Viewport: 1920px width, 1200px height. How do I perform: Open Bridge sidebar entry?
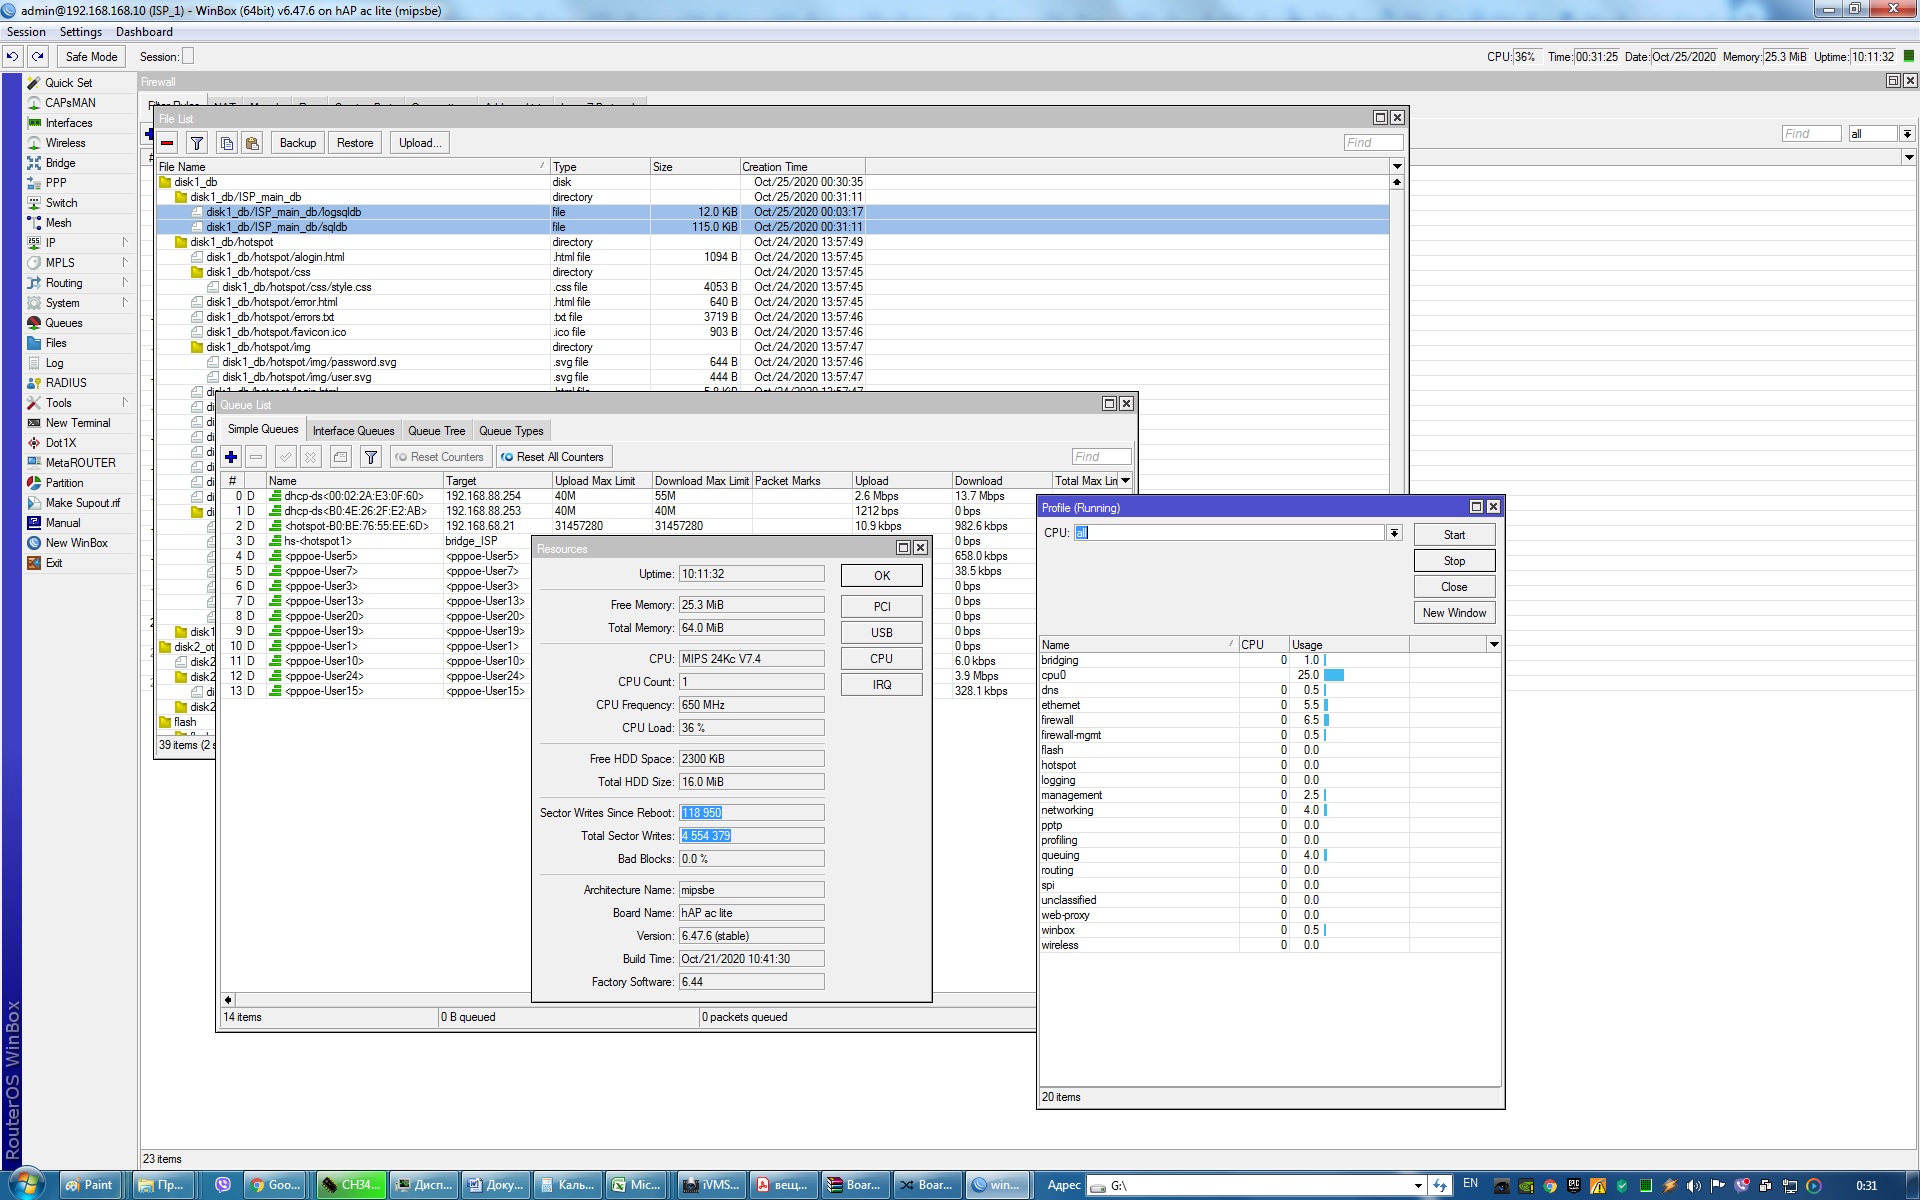click(60, 163)
